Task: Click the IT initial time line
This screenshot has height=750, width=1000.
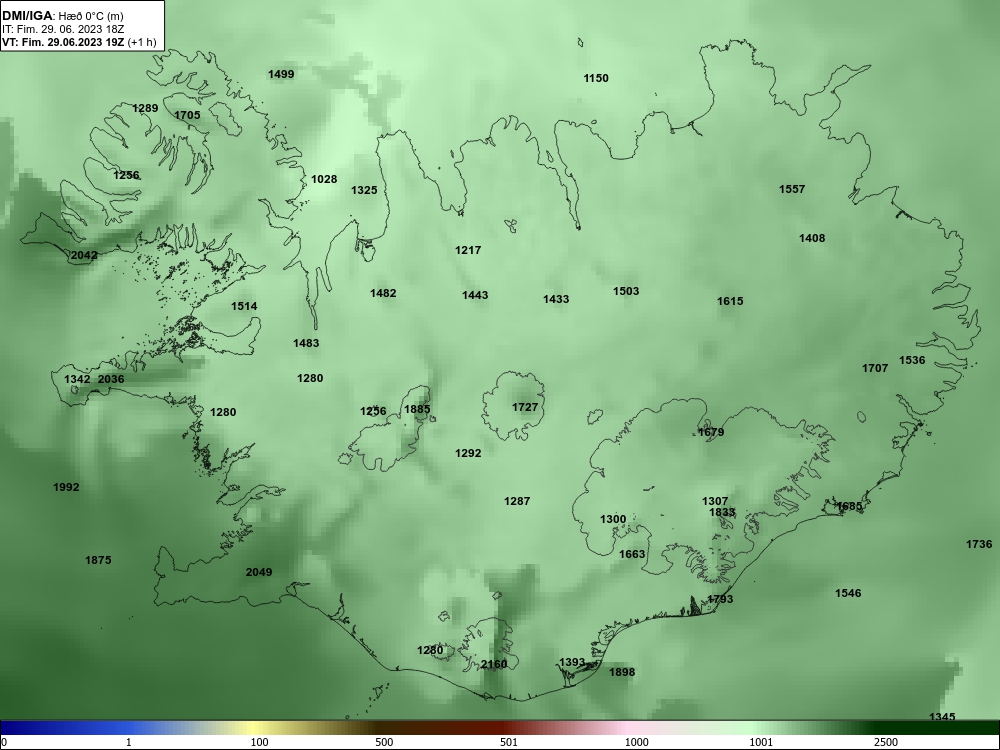Action: coord(61,29)
